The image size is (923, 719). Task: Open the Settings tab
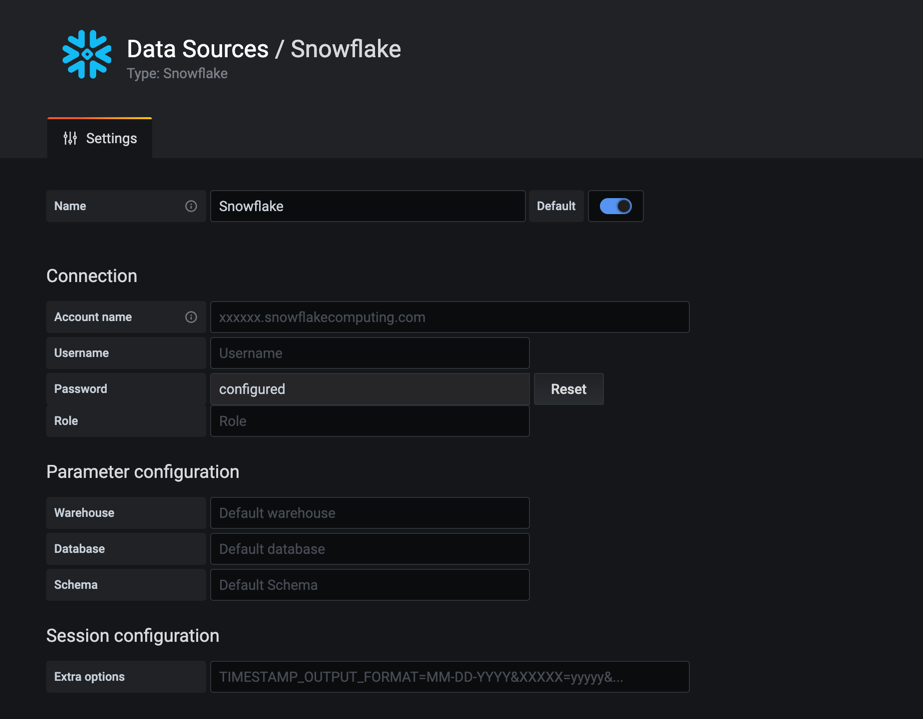click(x=99, y=138)
